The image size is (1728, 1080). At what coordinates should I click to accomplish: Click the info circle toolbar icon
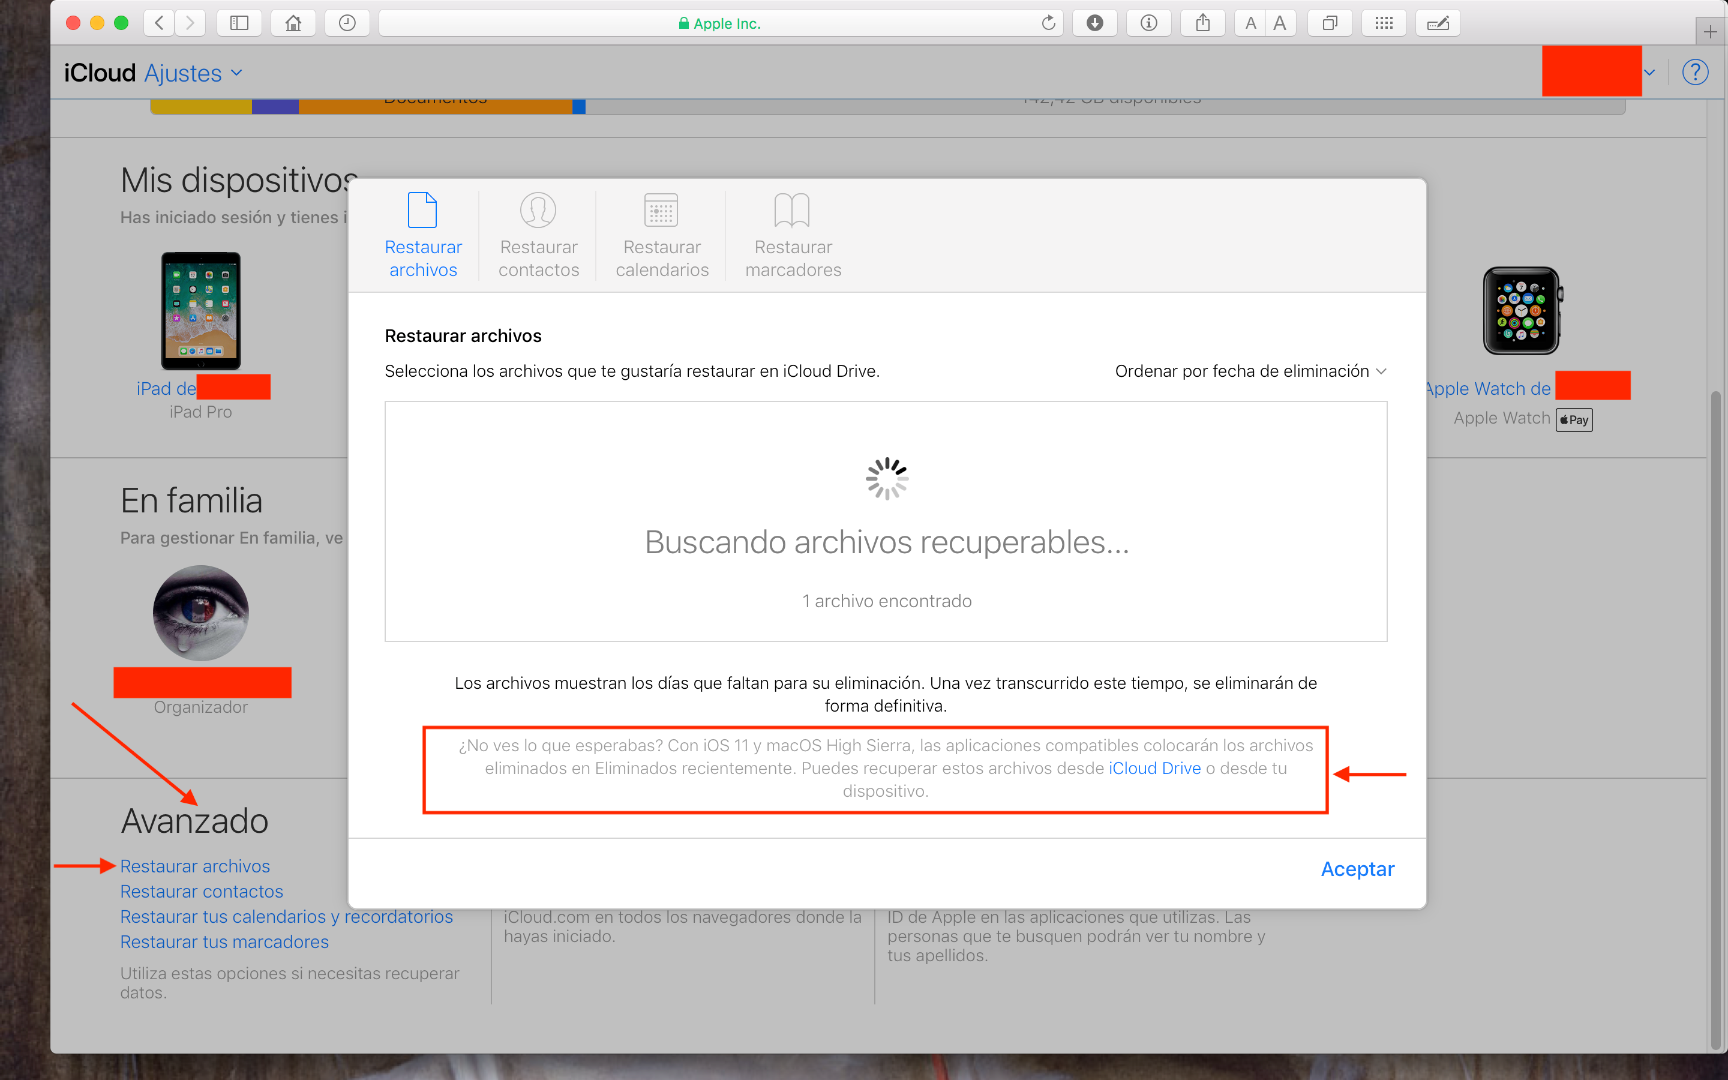[x=1149, y=23]
